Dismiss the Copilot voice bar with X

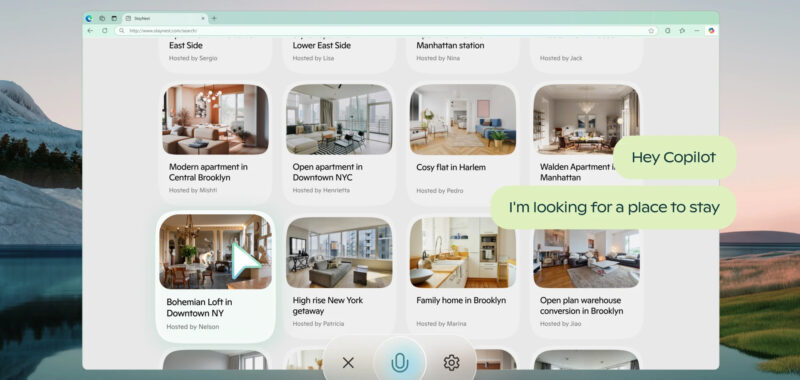[x=348, y=363]
